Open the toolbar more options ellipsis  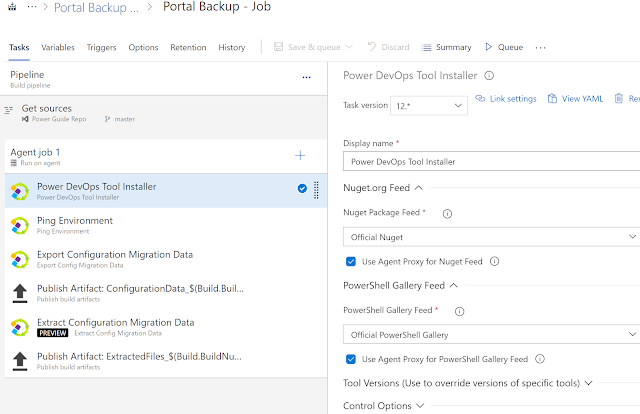(541, 47)
